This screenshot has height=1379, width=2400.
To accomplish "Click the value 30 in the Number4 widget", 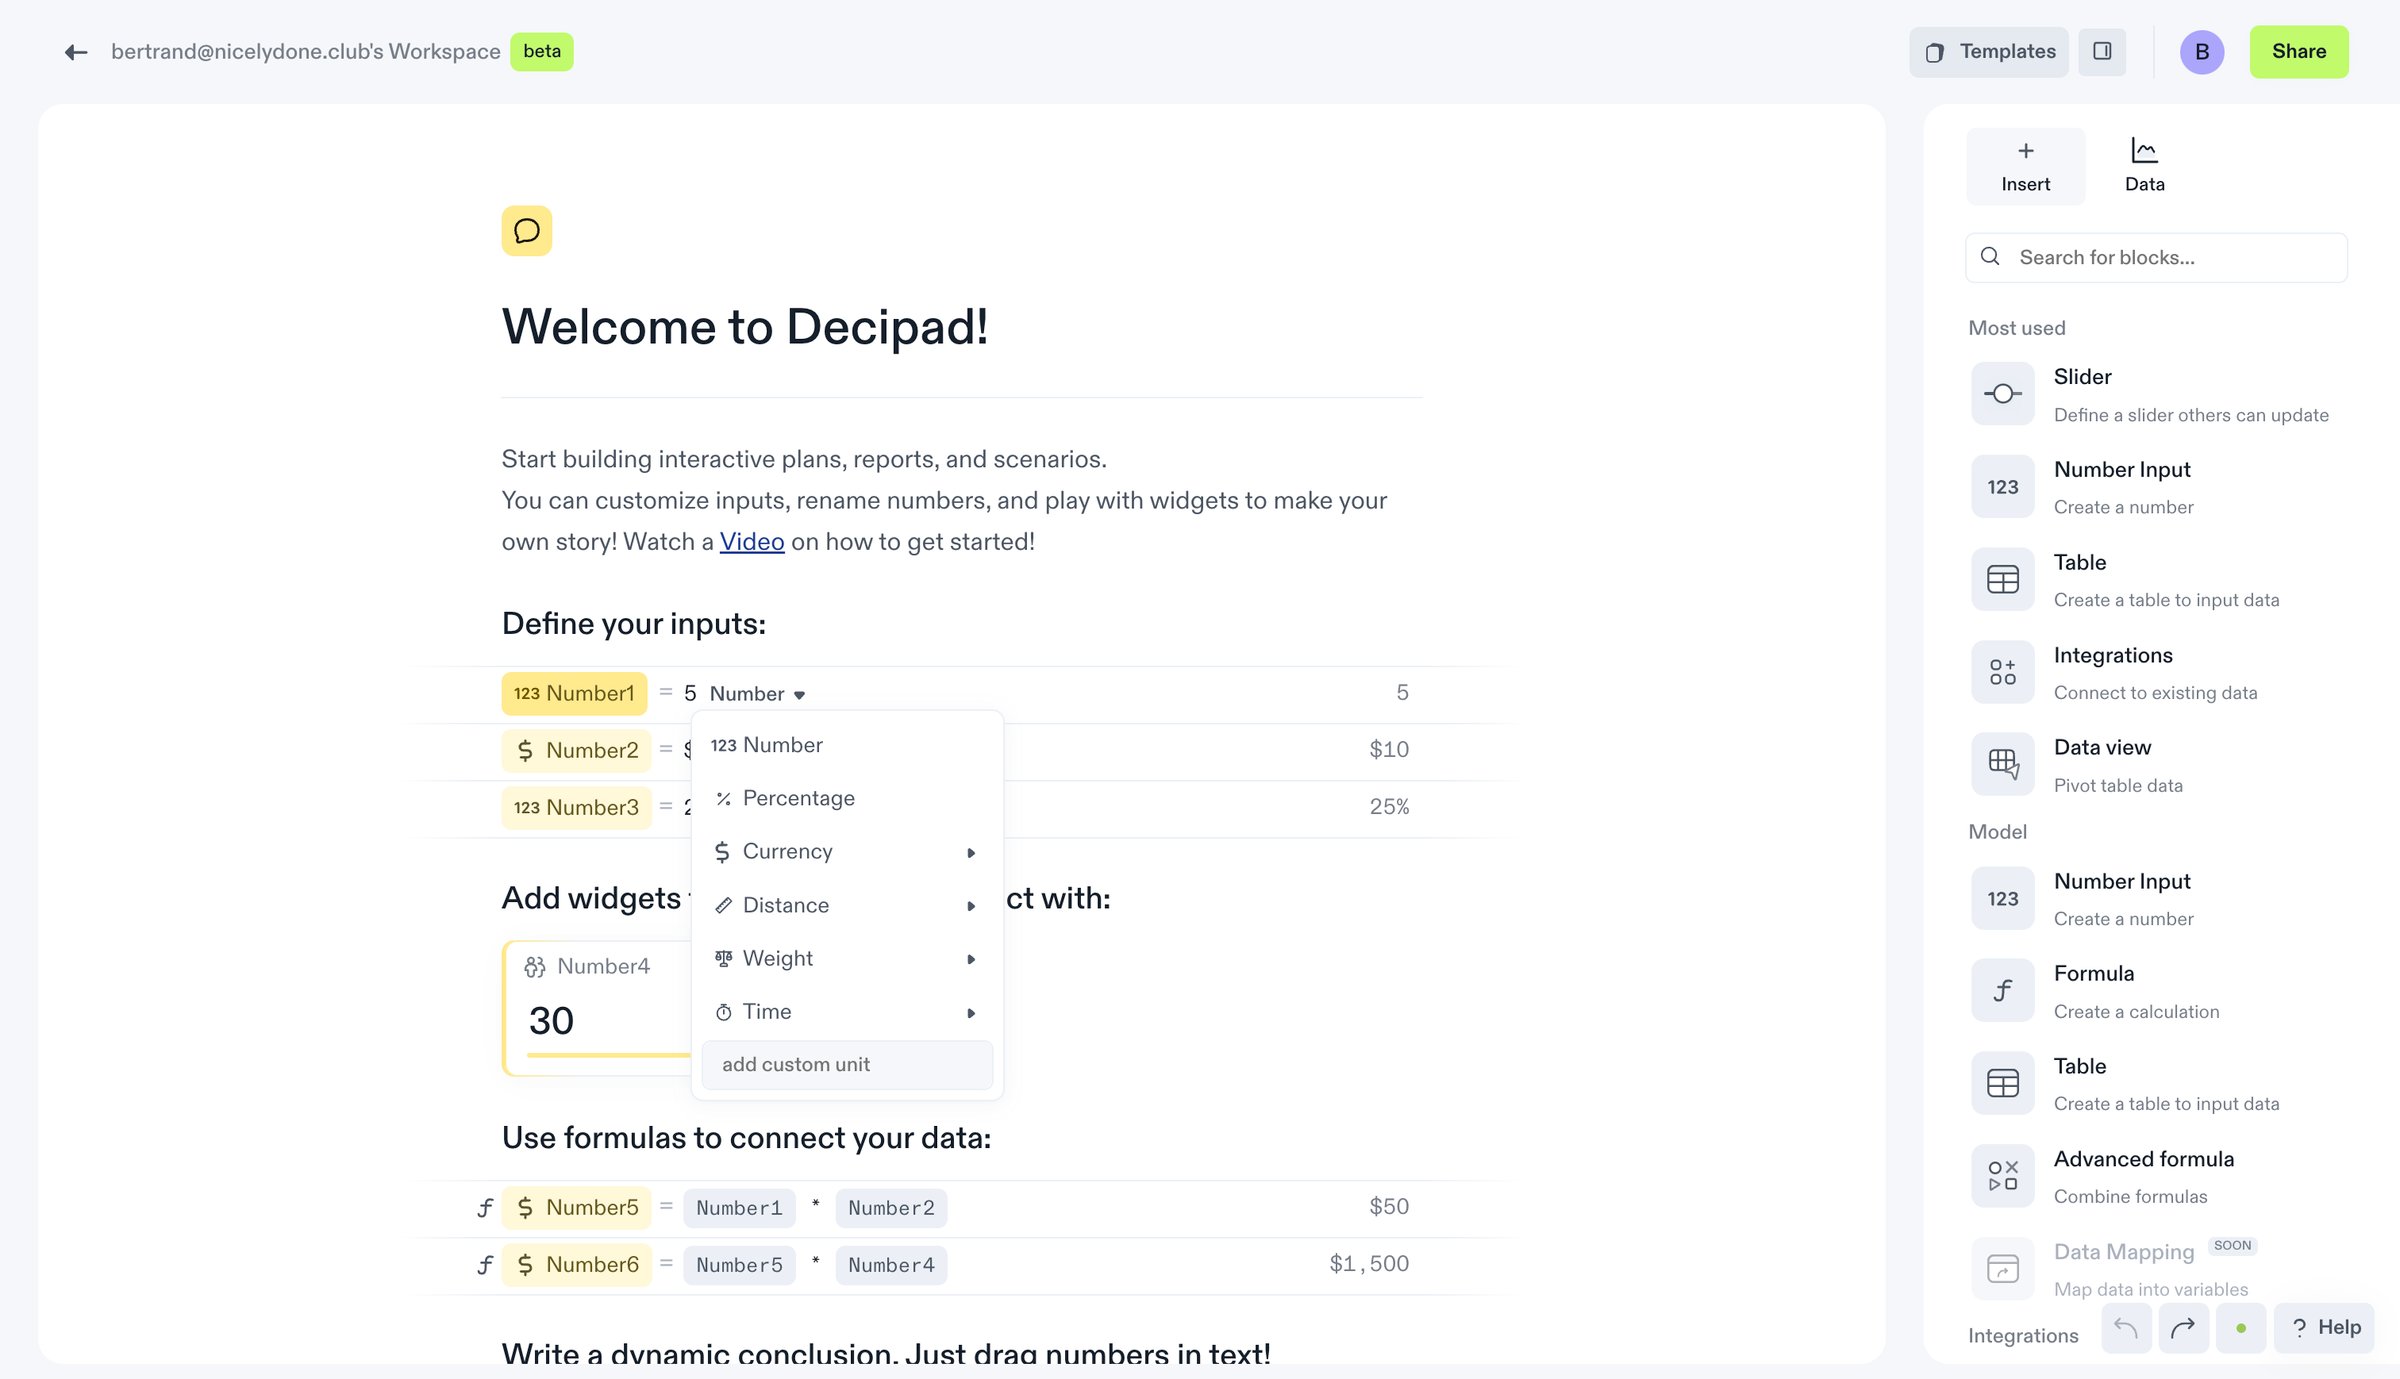I will [x=551, y=1021].
